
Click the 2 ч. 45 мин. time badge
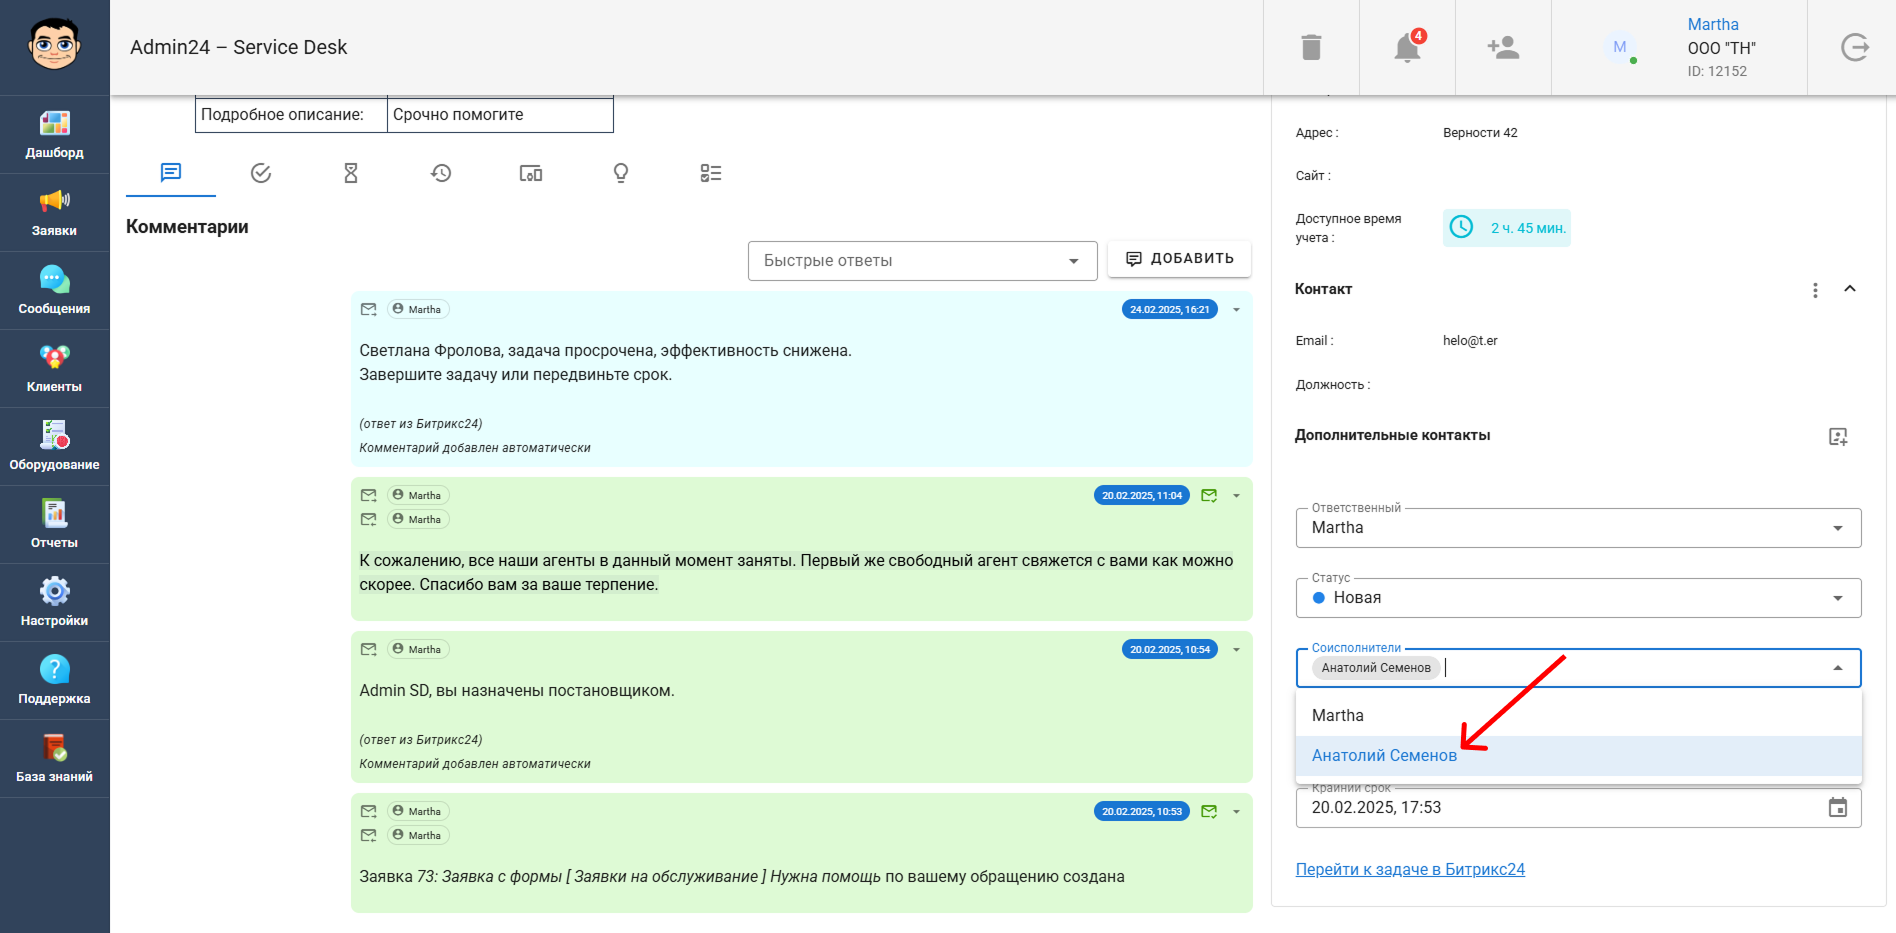1506,228
